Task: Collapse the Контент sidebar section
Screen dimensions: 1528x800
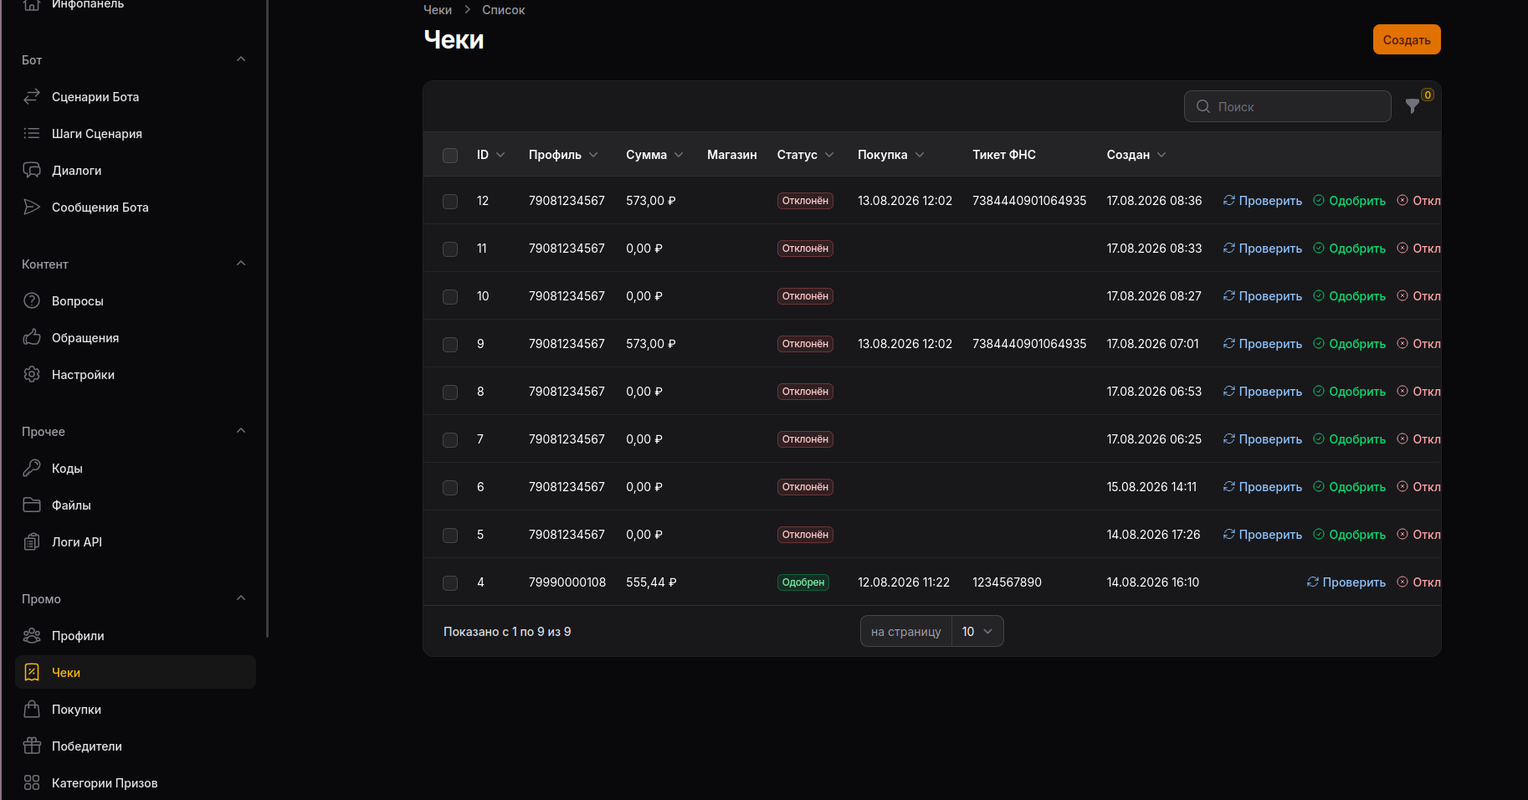Action: tap(241, 264)
